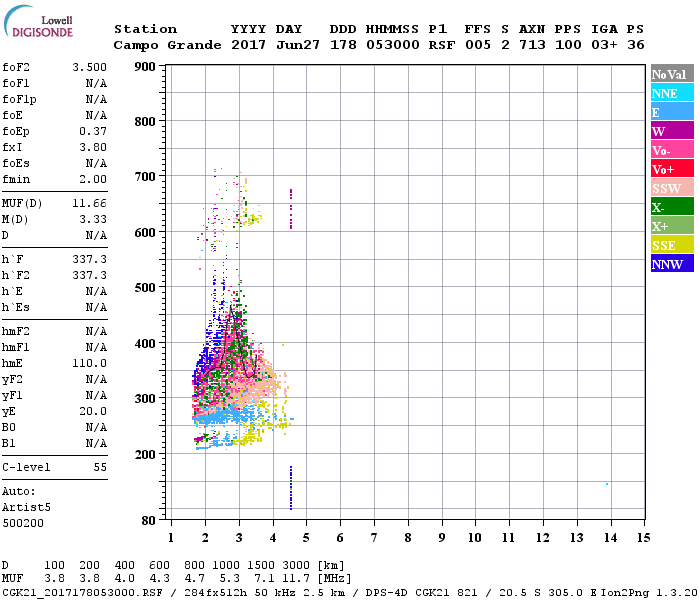
Task: Click the 15 MHz frequency axis label
Action: point(643,537)
